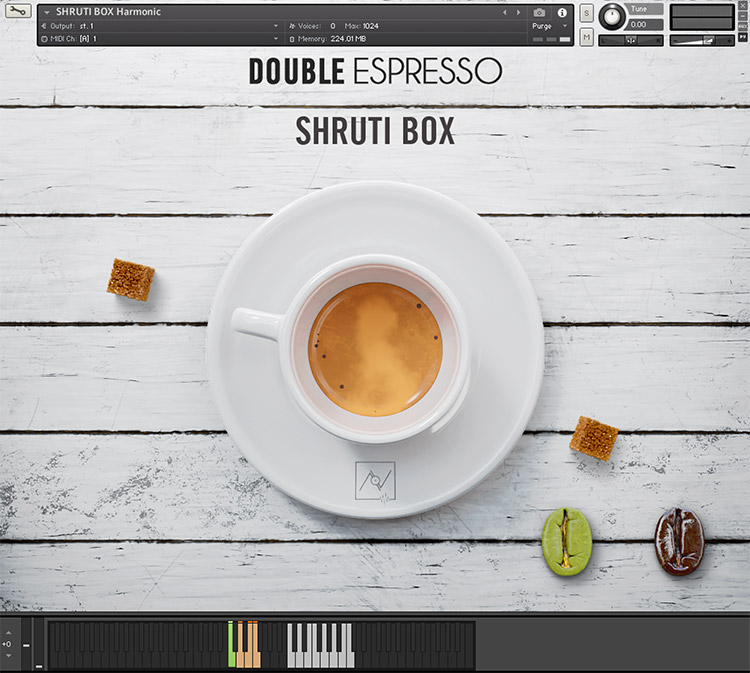The height and width of the screenshot is (673, 750).
Task: Click the MIDI channel icon
Action: tap(44, 39)
